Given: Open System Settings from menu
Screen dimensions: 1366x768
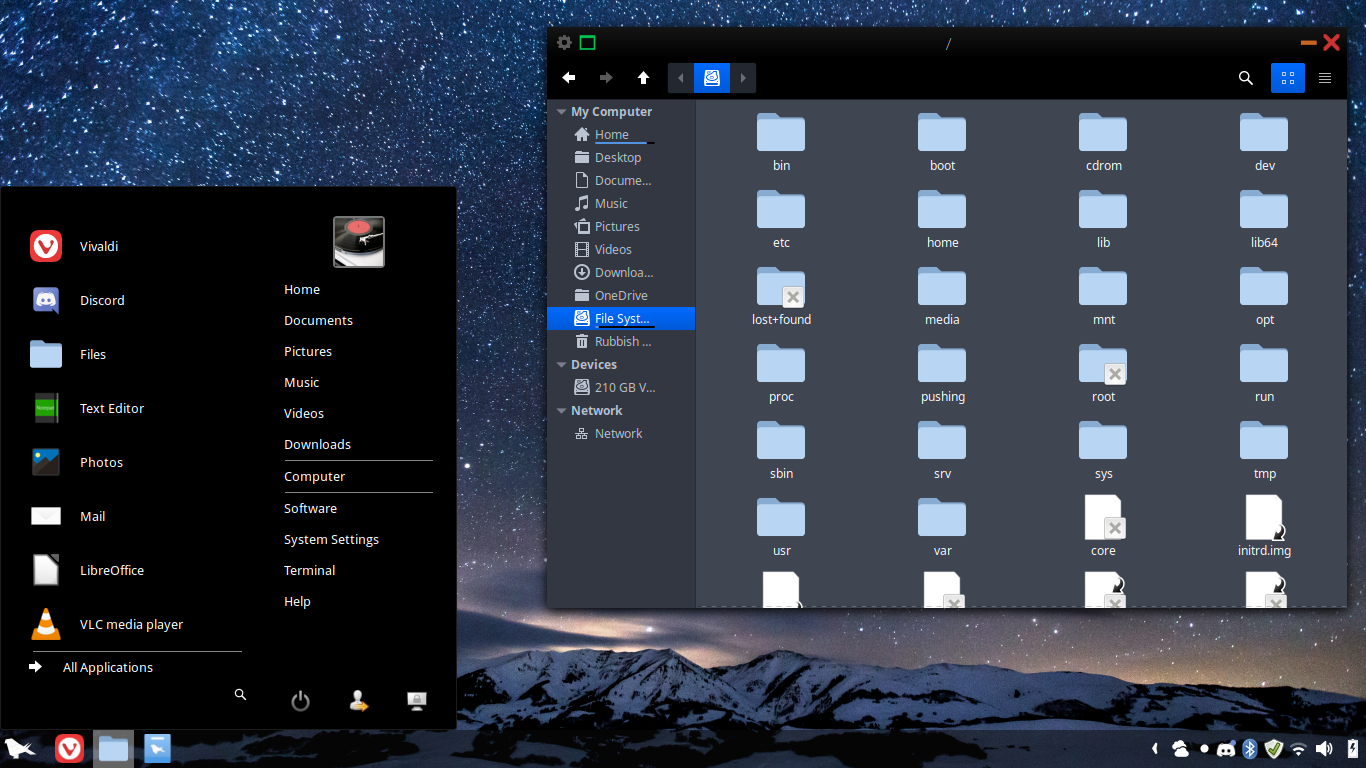Looking at the screenshot, I should (x=331, y=539).
